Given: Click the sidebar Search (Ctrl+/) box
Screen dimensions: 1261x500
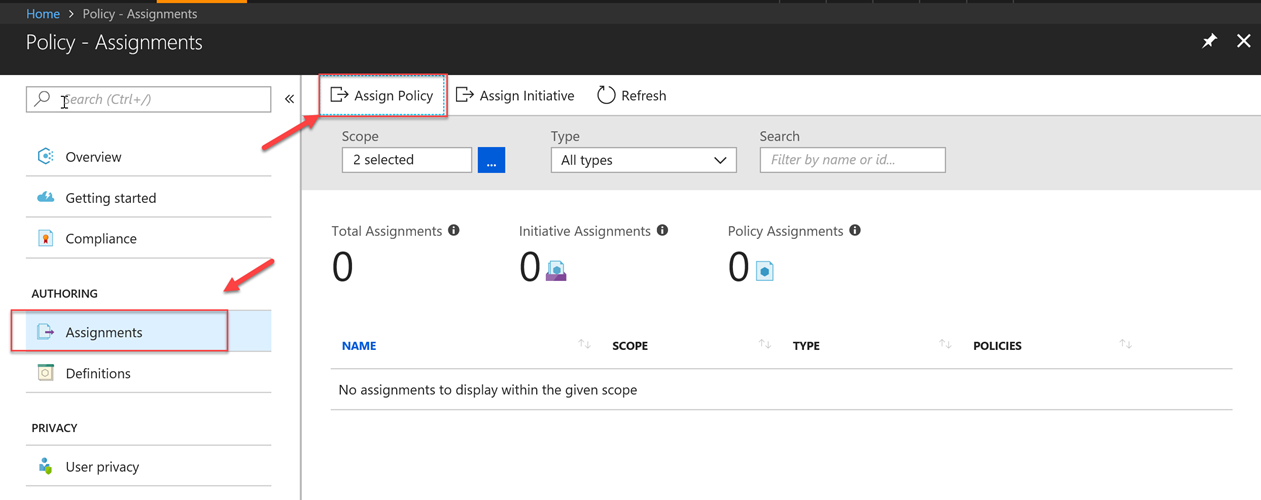Looking at the screenshot, I should click(148, 99).
